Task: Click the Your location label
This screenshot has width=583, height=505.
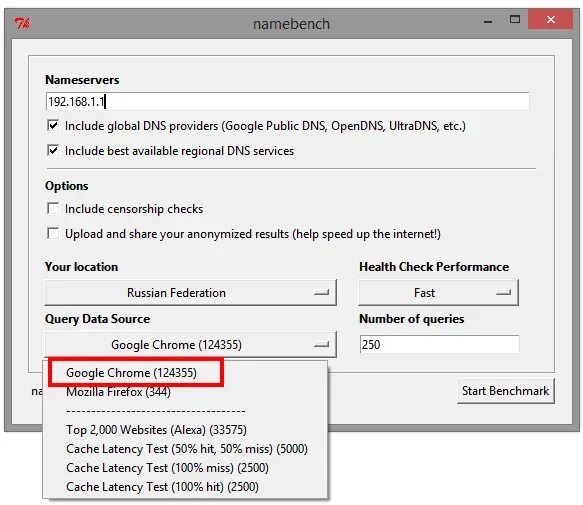Action: [81, 267]
